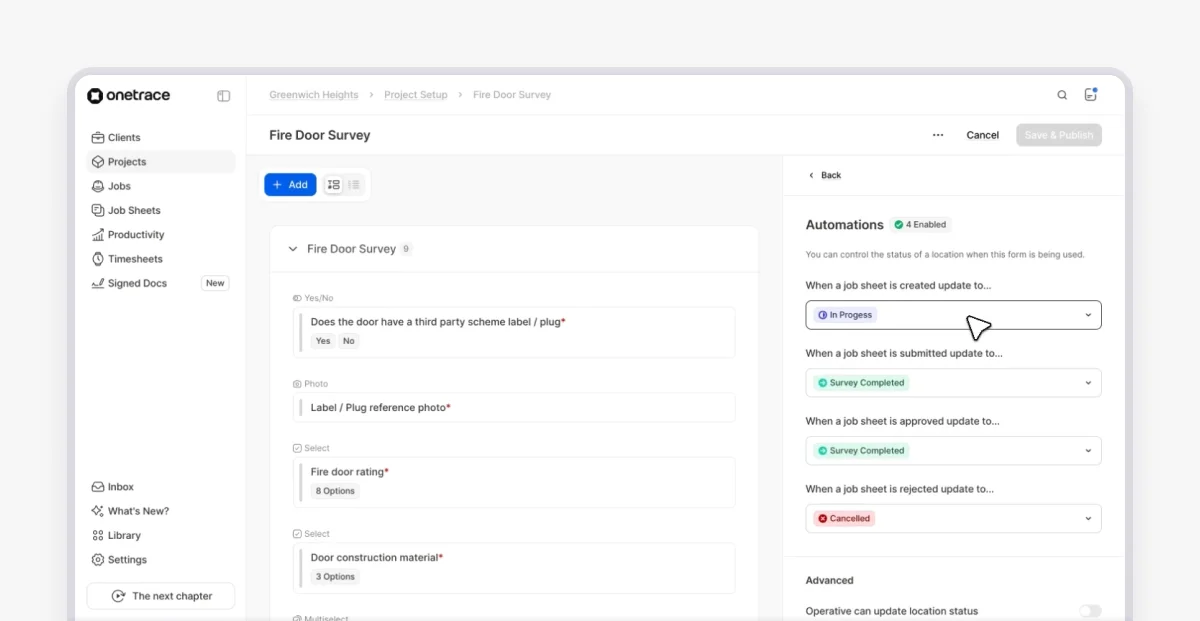Open Job Sheets section
The height and width of the screenshot is (621, 1200).
160,211
